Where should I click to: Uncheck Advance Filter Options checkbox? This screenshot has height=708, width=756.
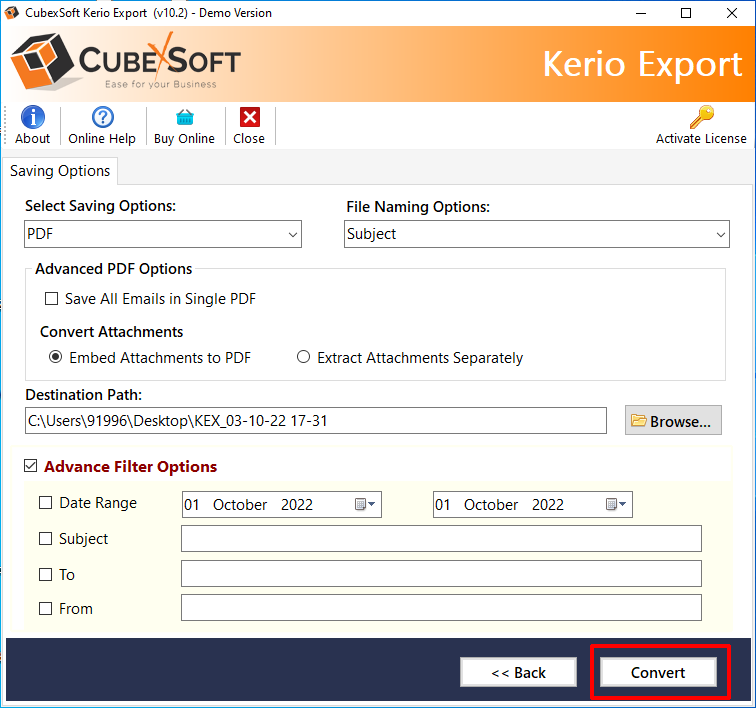coord(30,466)
